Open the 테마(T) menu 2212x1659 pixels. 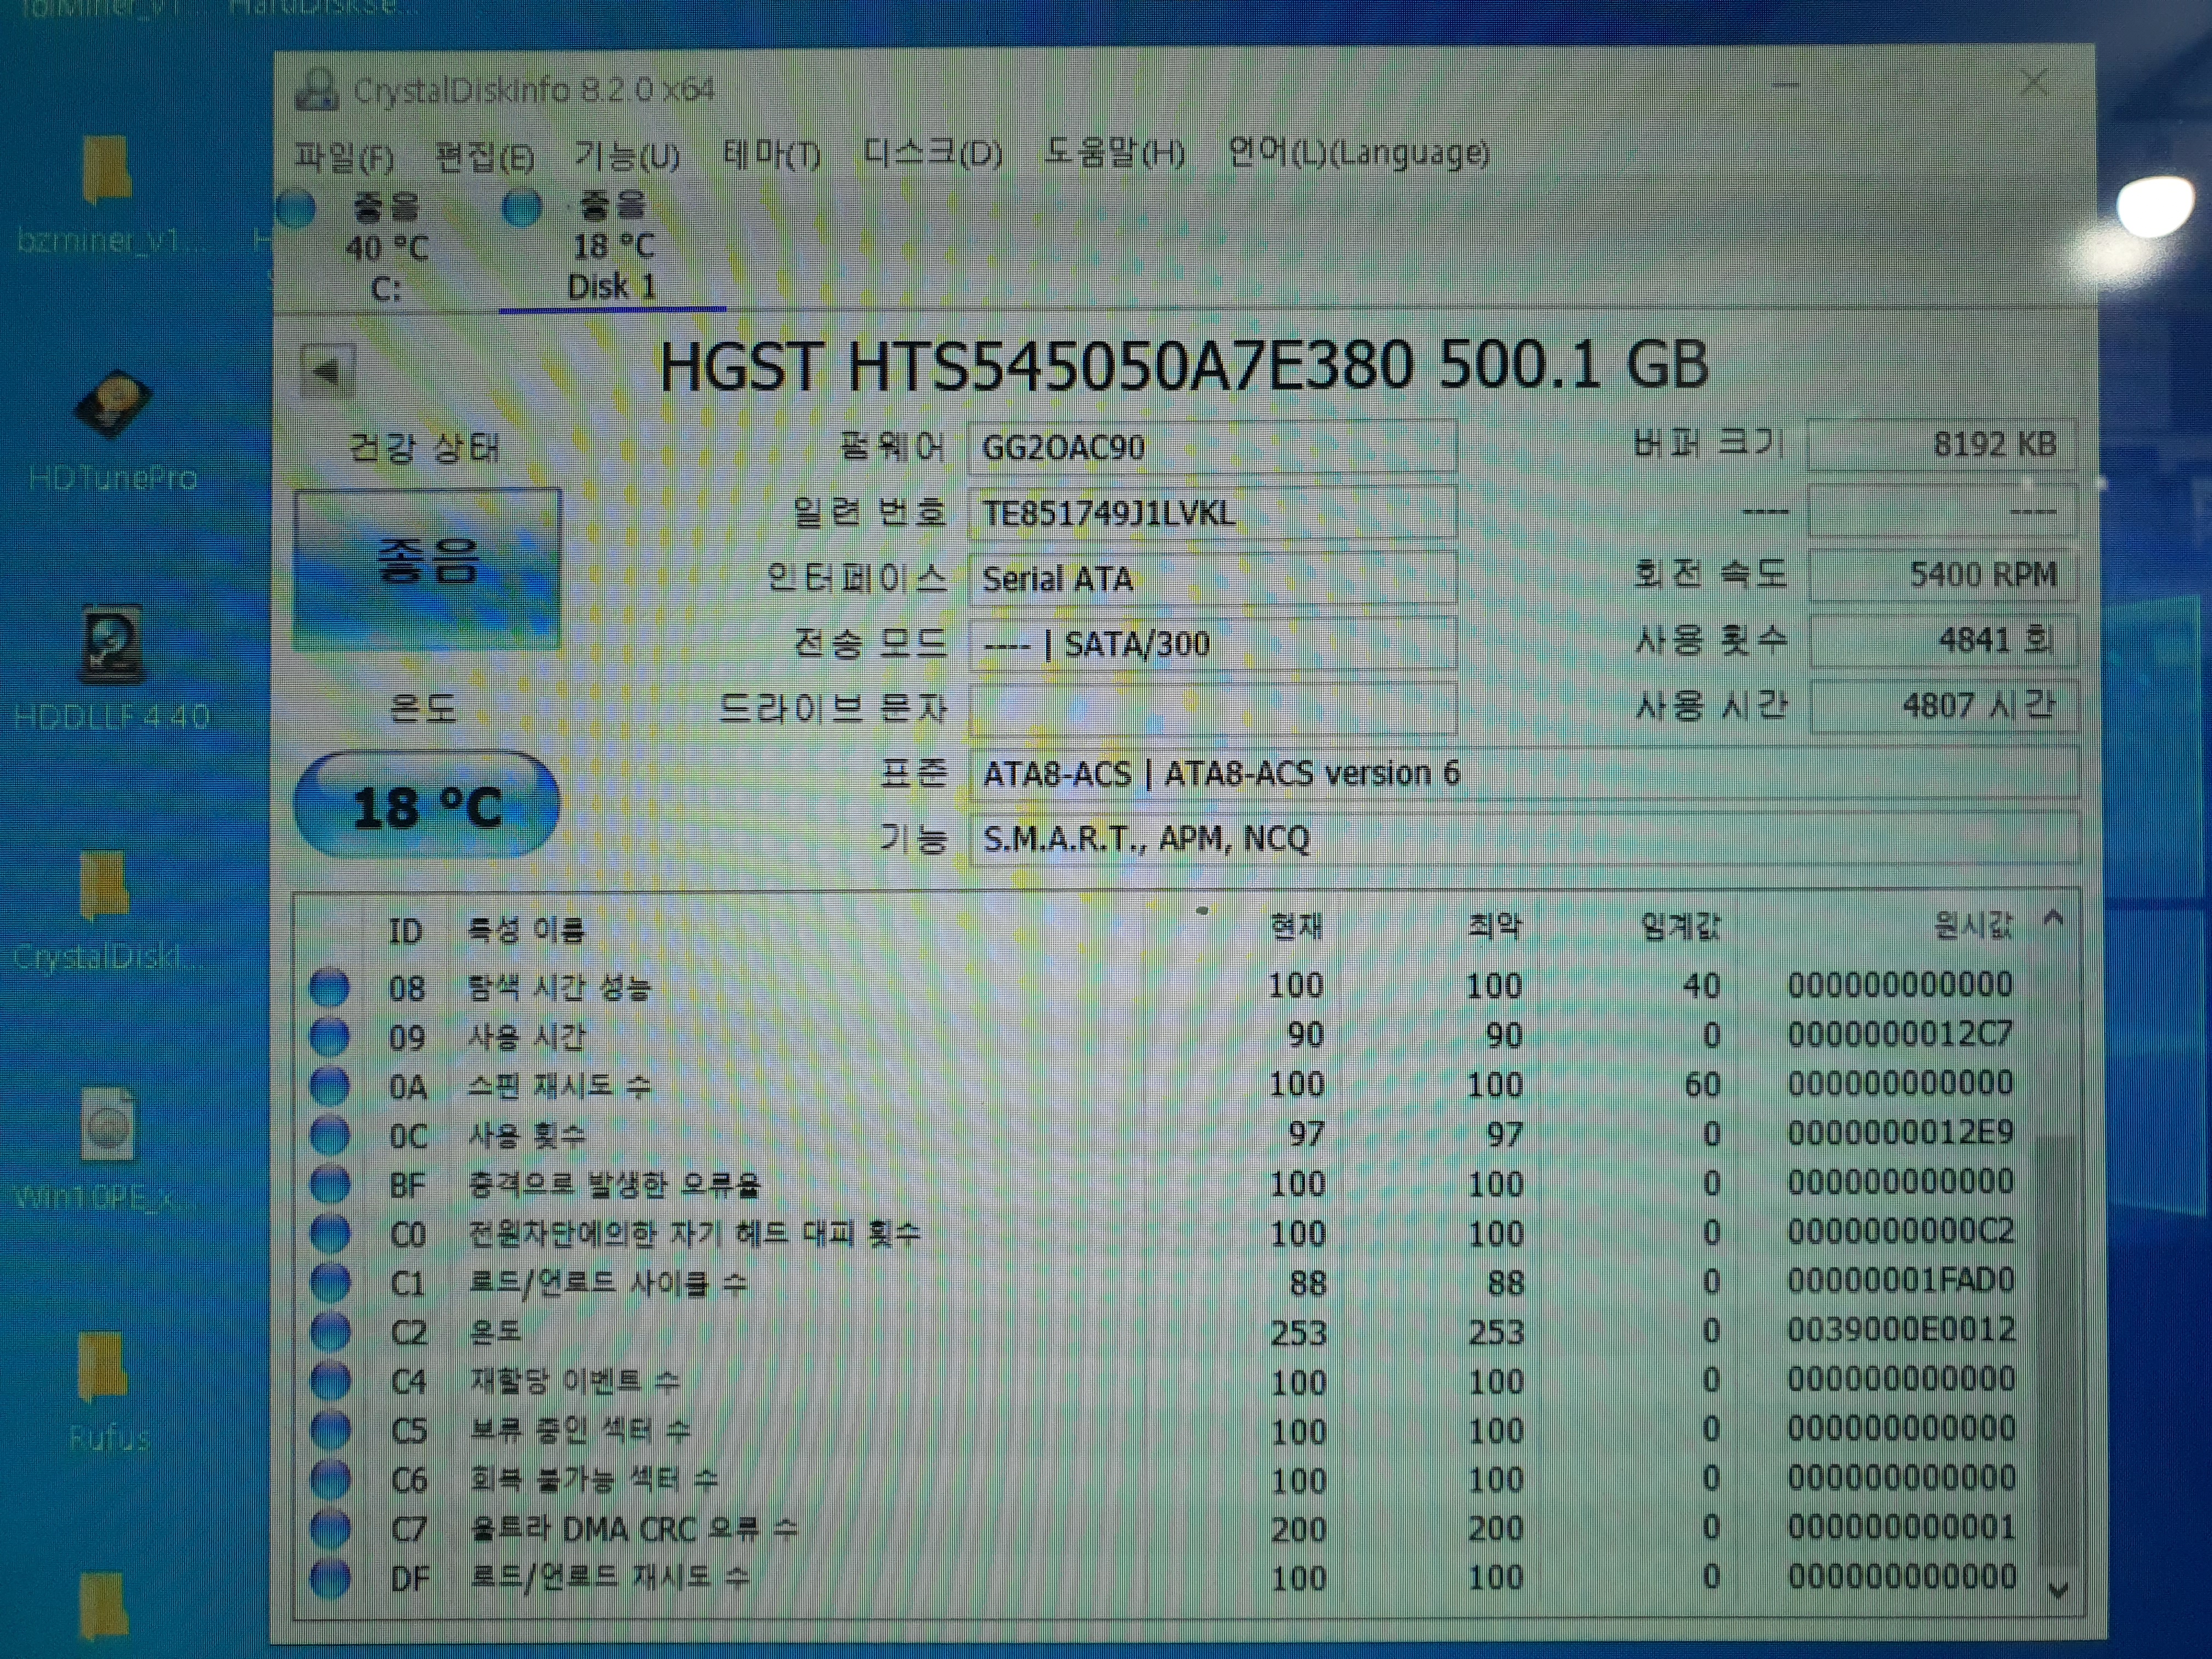pos(771,155)
